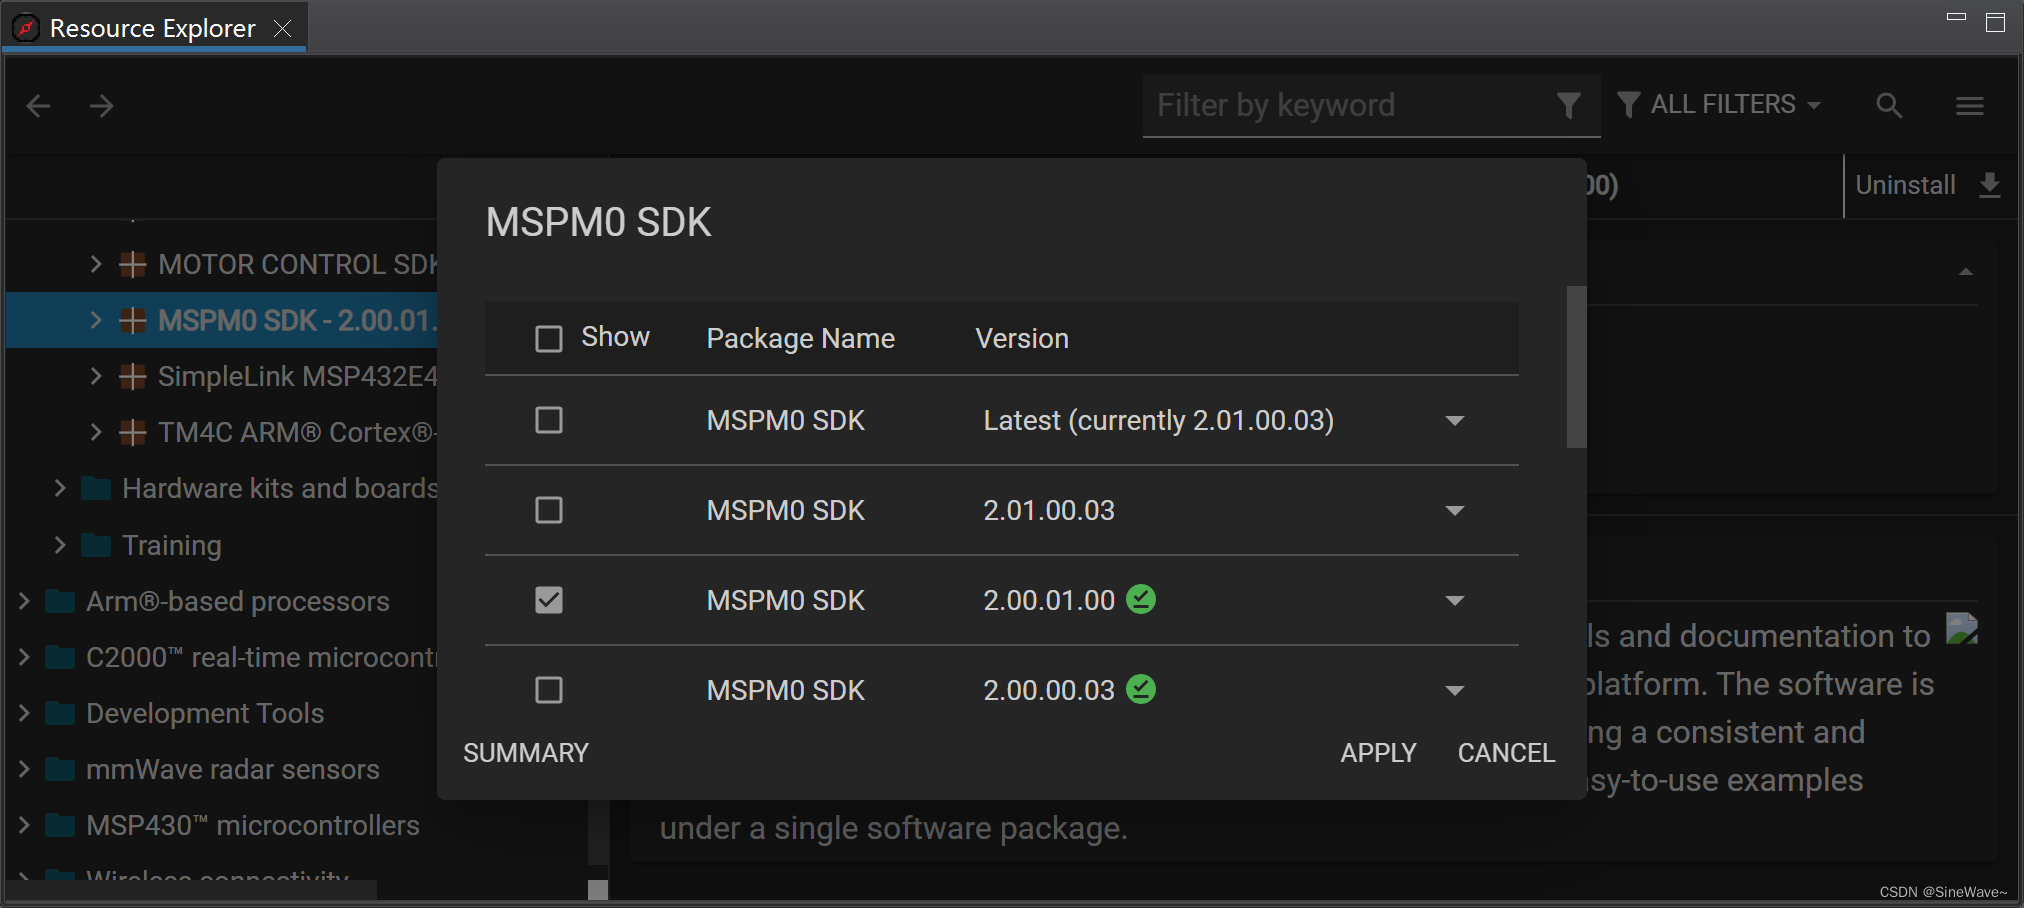The image size is (2024, 908).
Task: Click the funnel icon in the keyword filter
Action: 1569,105
